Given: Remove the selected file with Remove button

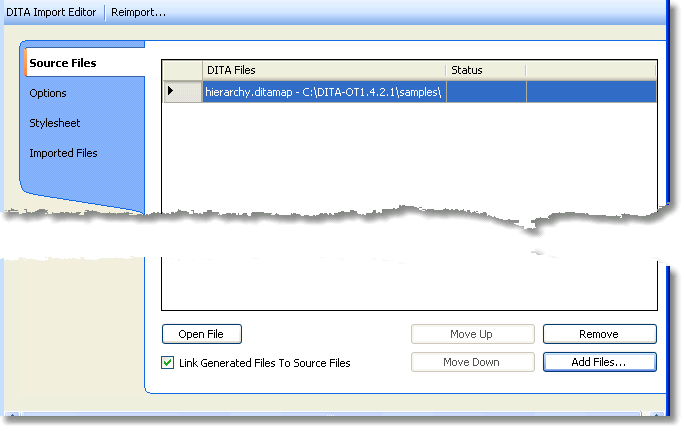Looking at the screenshot, I should [599, 334].
